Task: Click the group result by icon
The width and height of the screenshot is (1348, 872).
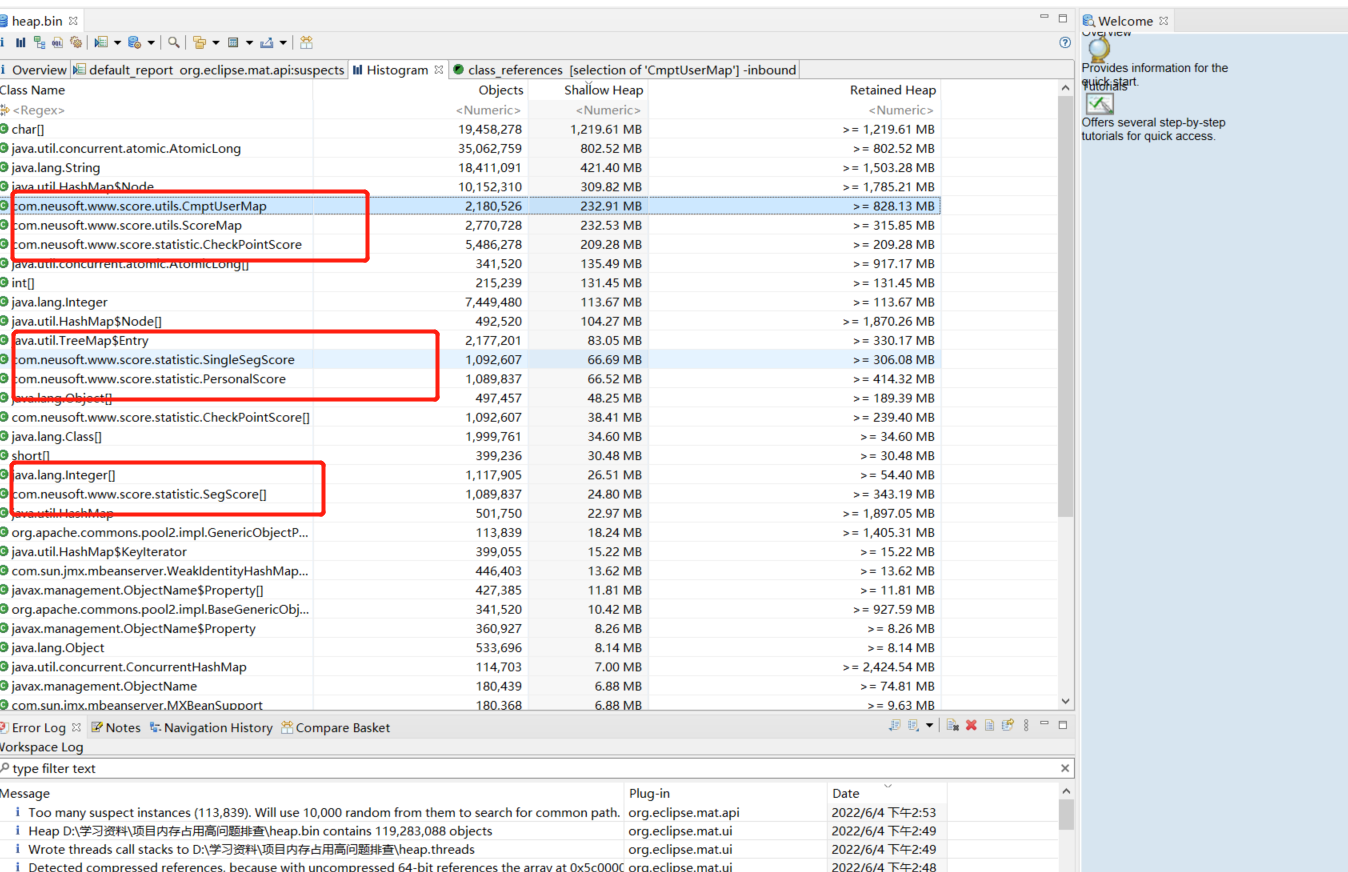Action: coord(199,42)
